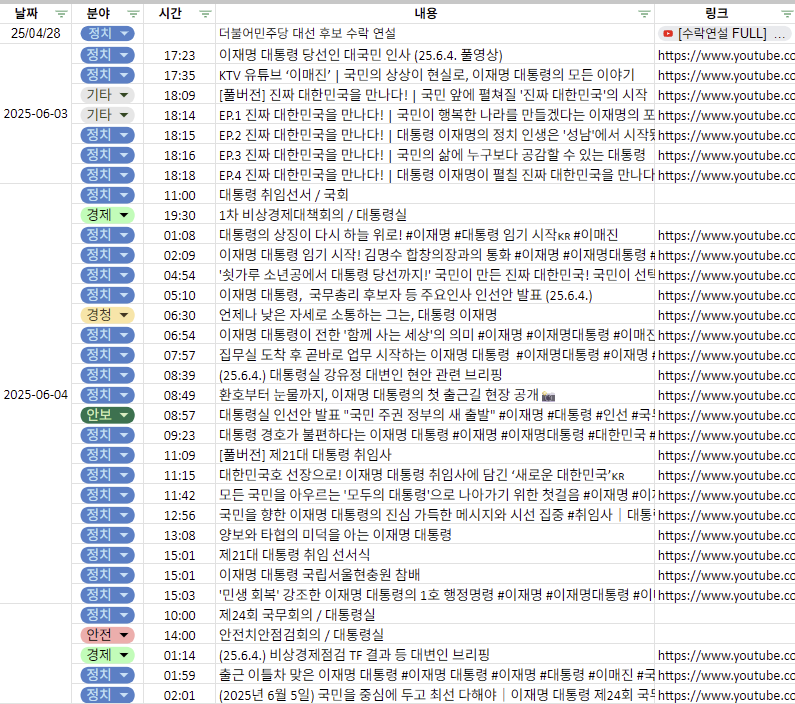Select the 2025-06-04 date cell
The height and width of the screenshot is (704, 795).
[36, 394]
